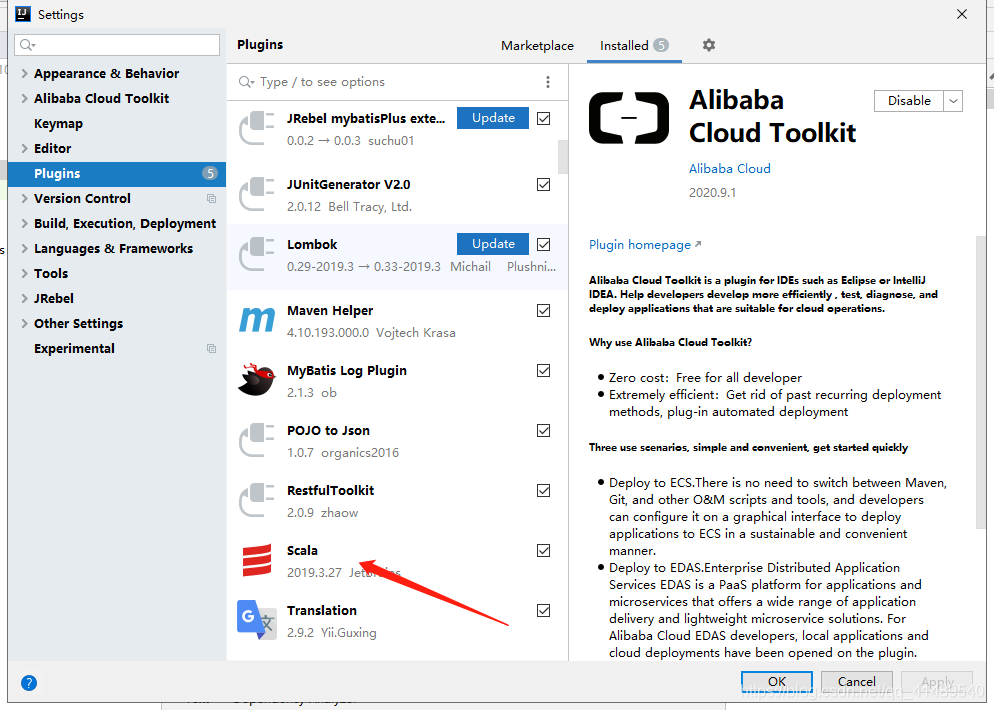The height and width of the screenshot is (710, 994).
Task: Update the JRebel mybatisPlus plugin
Action: pos(493,118)
